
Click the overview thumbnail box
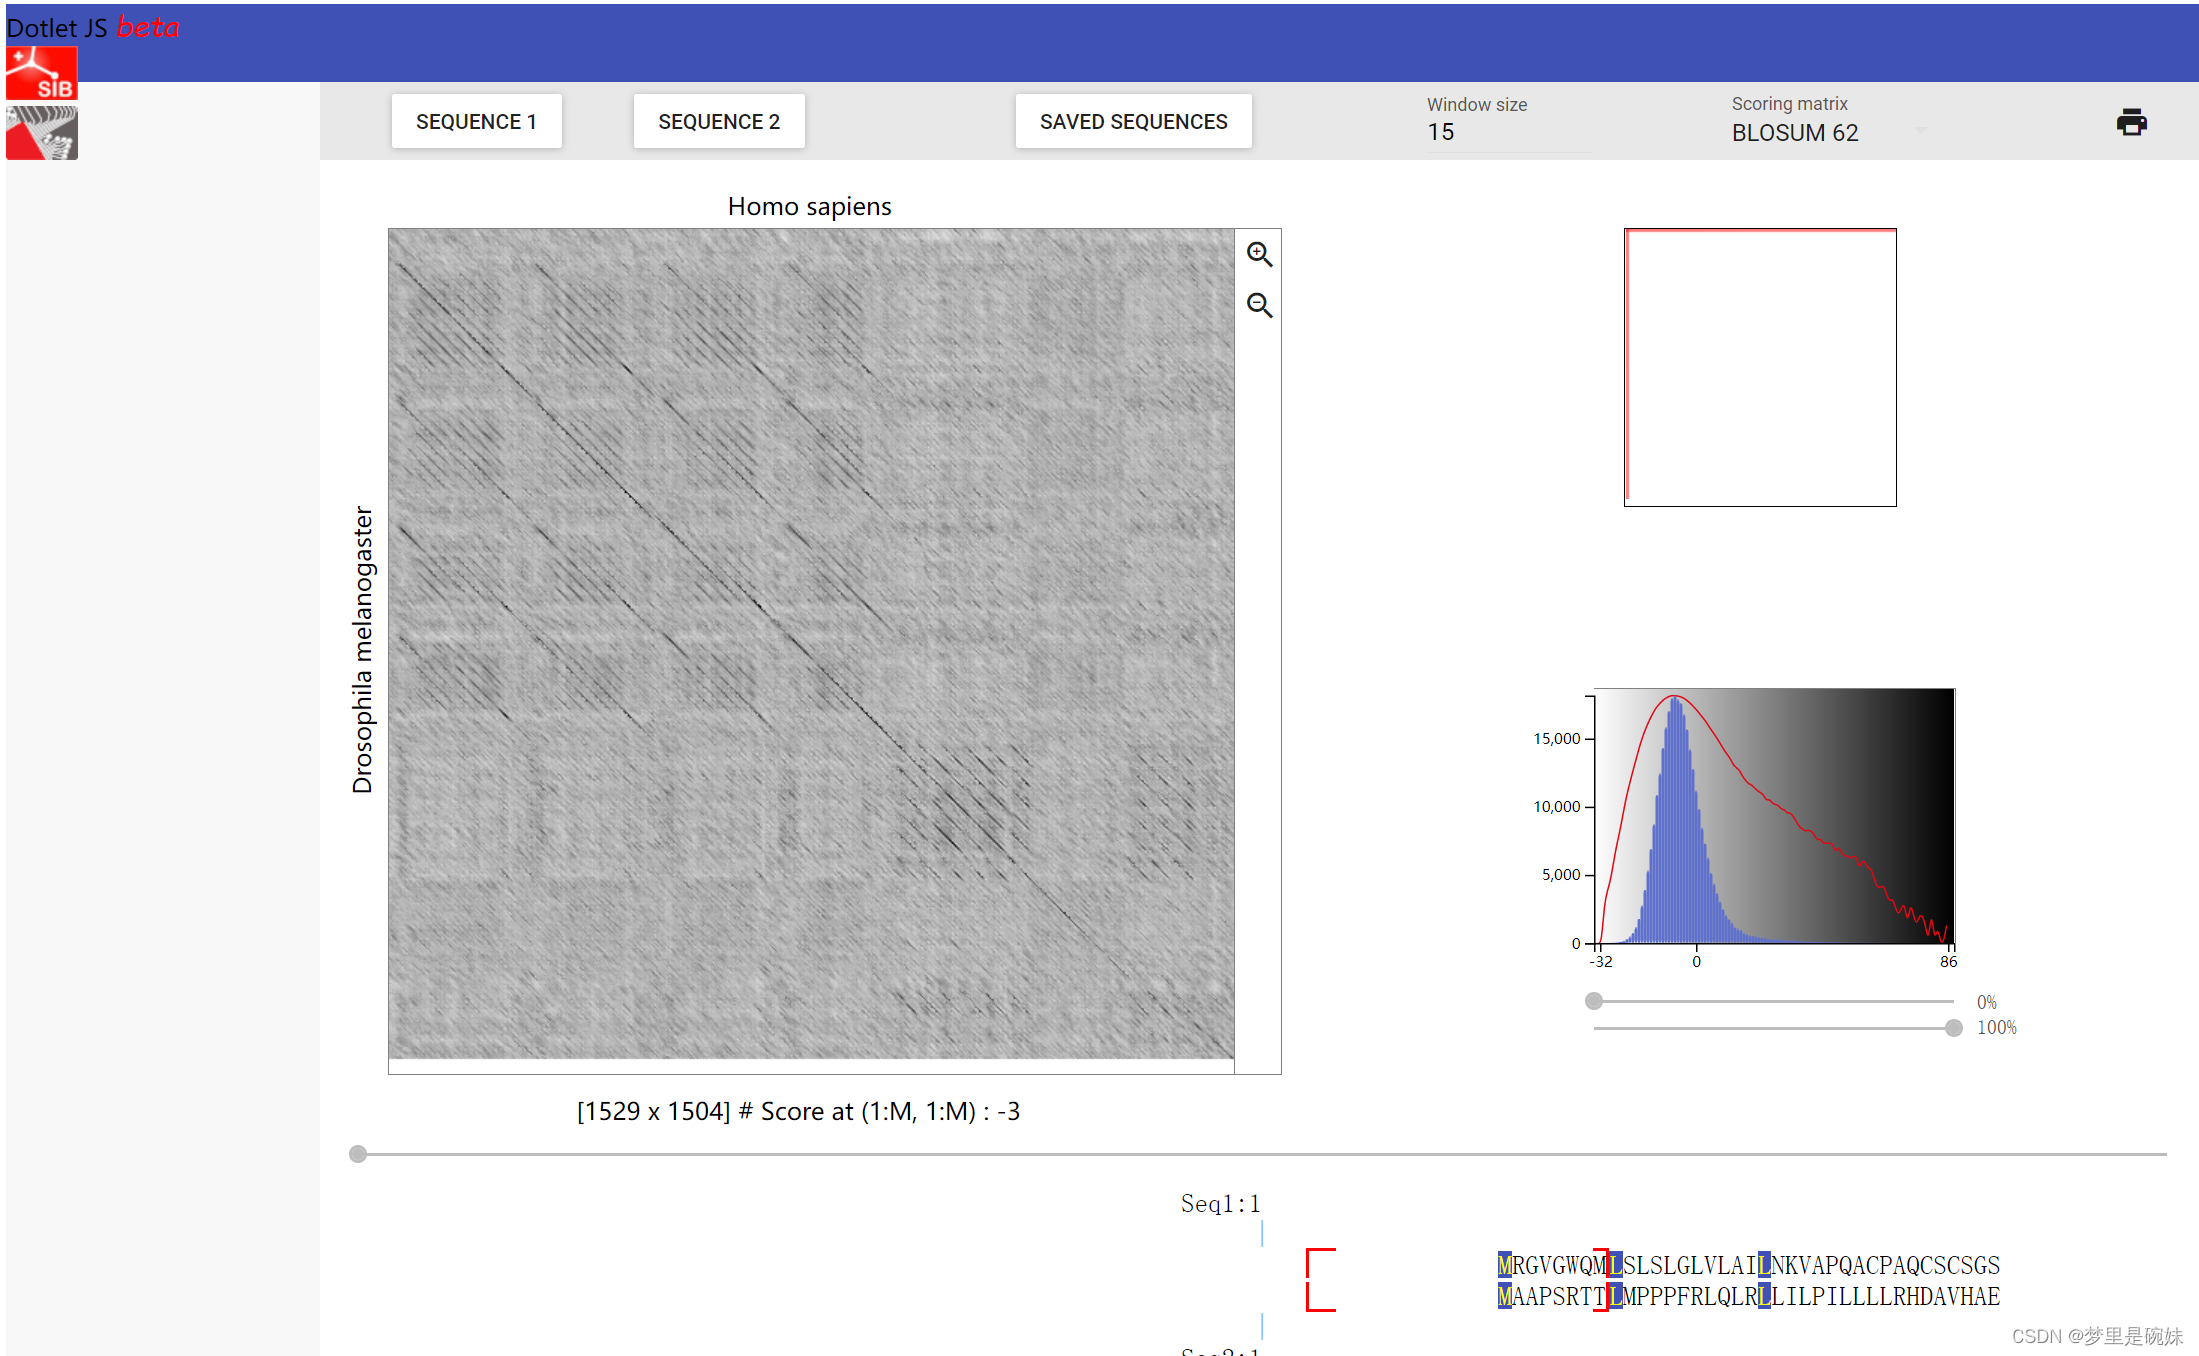click(1759, 367)
